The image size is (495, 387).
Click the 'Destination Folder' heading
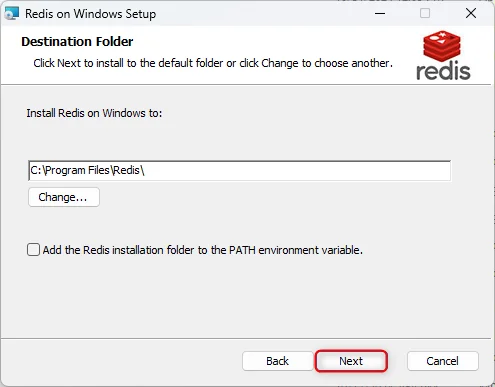[77, 42]
